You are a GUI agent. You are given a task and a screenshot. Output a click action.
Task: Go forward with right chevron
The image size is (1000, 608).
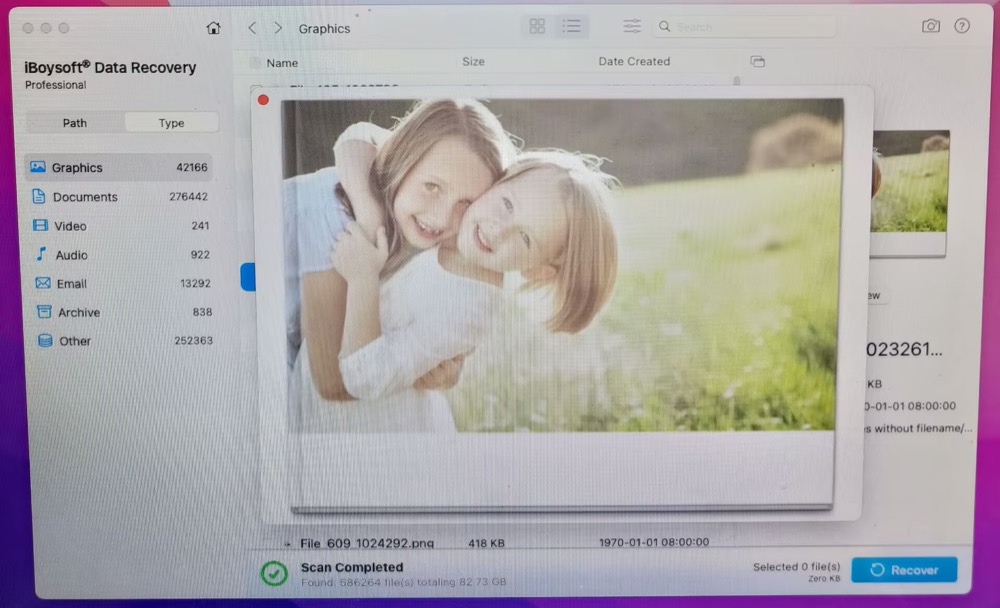(x=278, y=28)
